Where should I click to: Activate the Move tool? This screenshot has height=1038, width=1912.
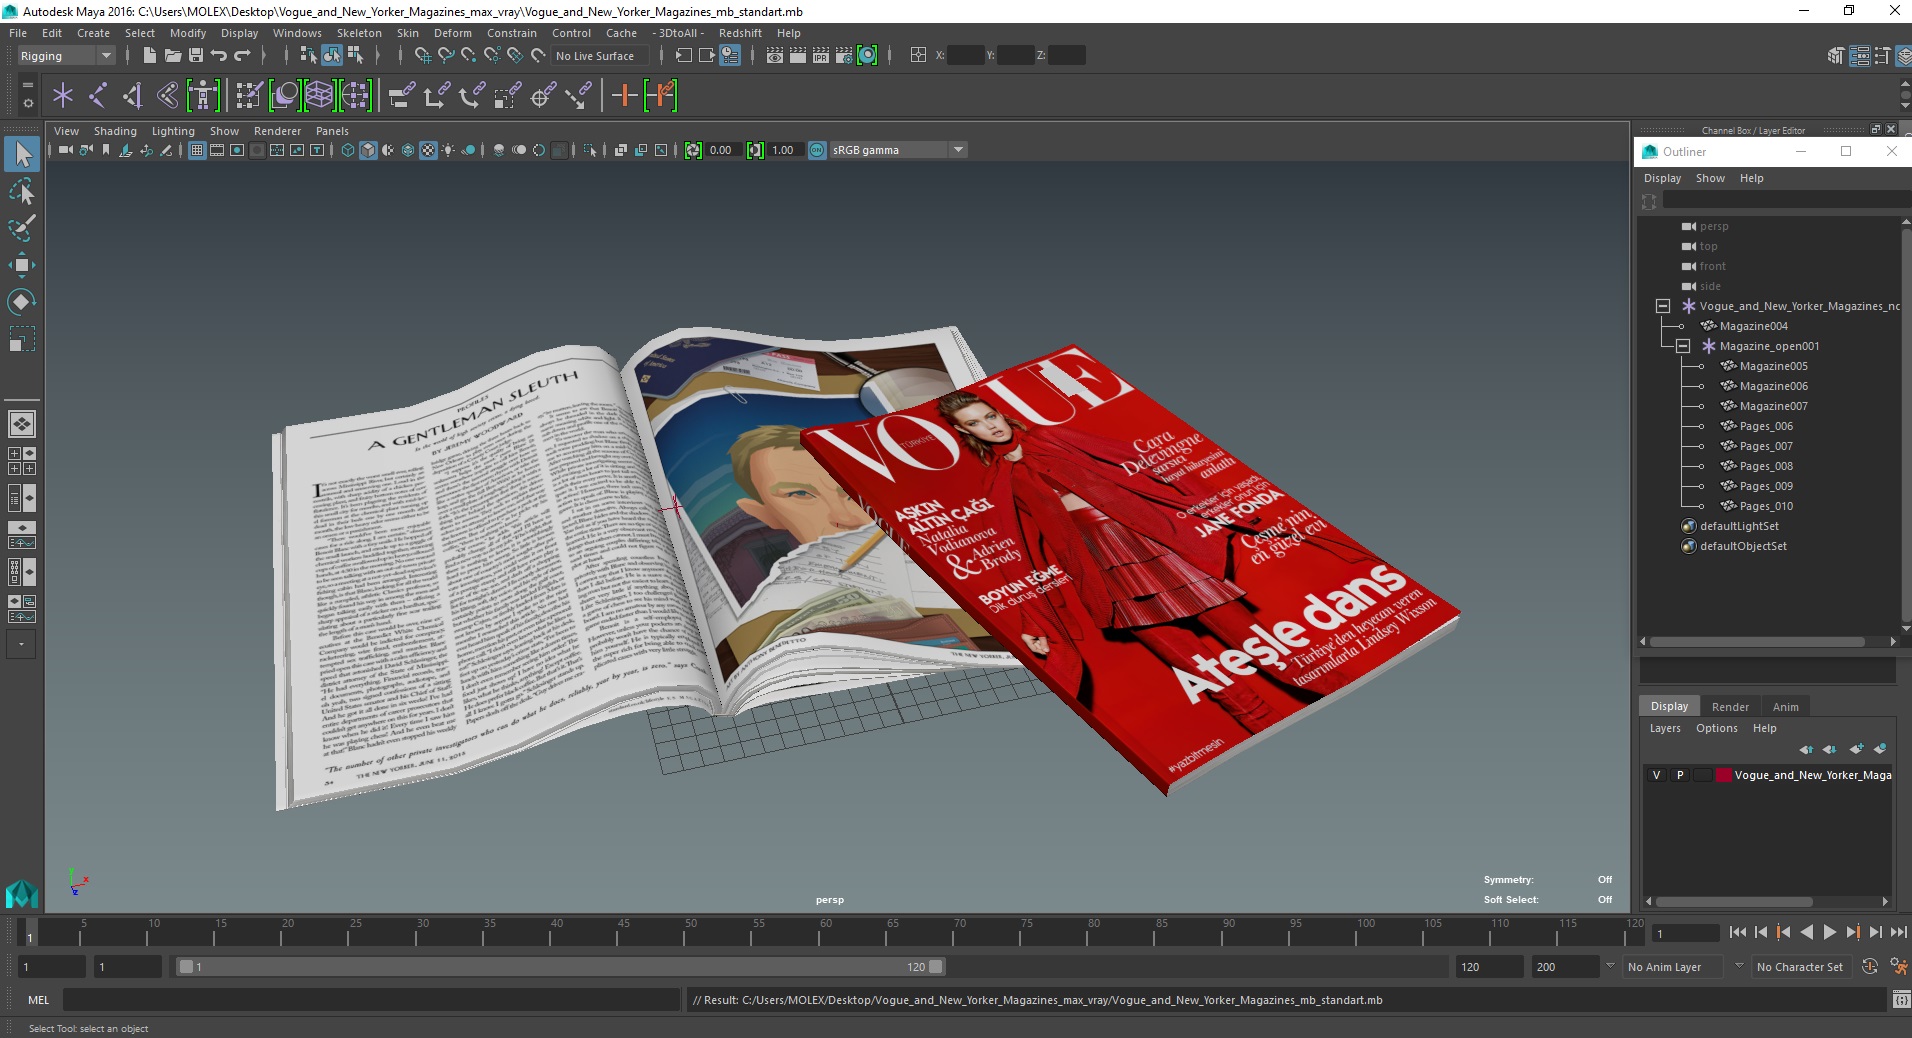pos(22,265)
